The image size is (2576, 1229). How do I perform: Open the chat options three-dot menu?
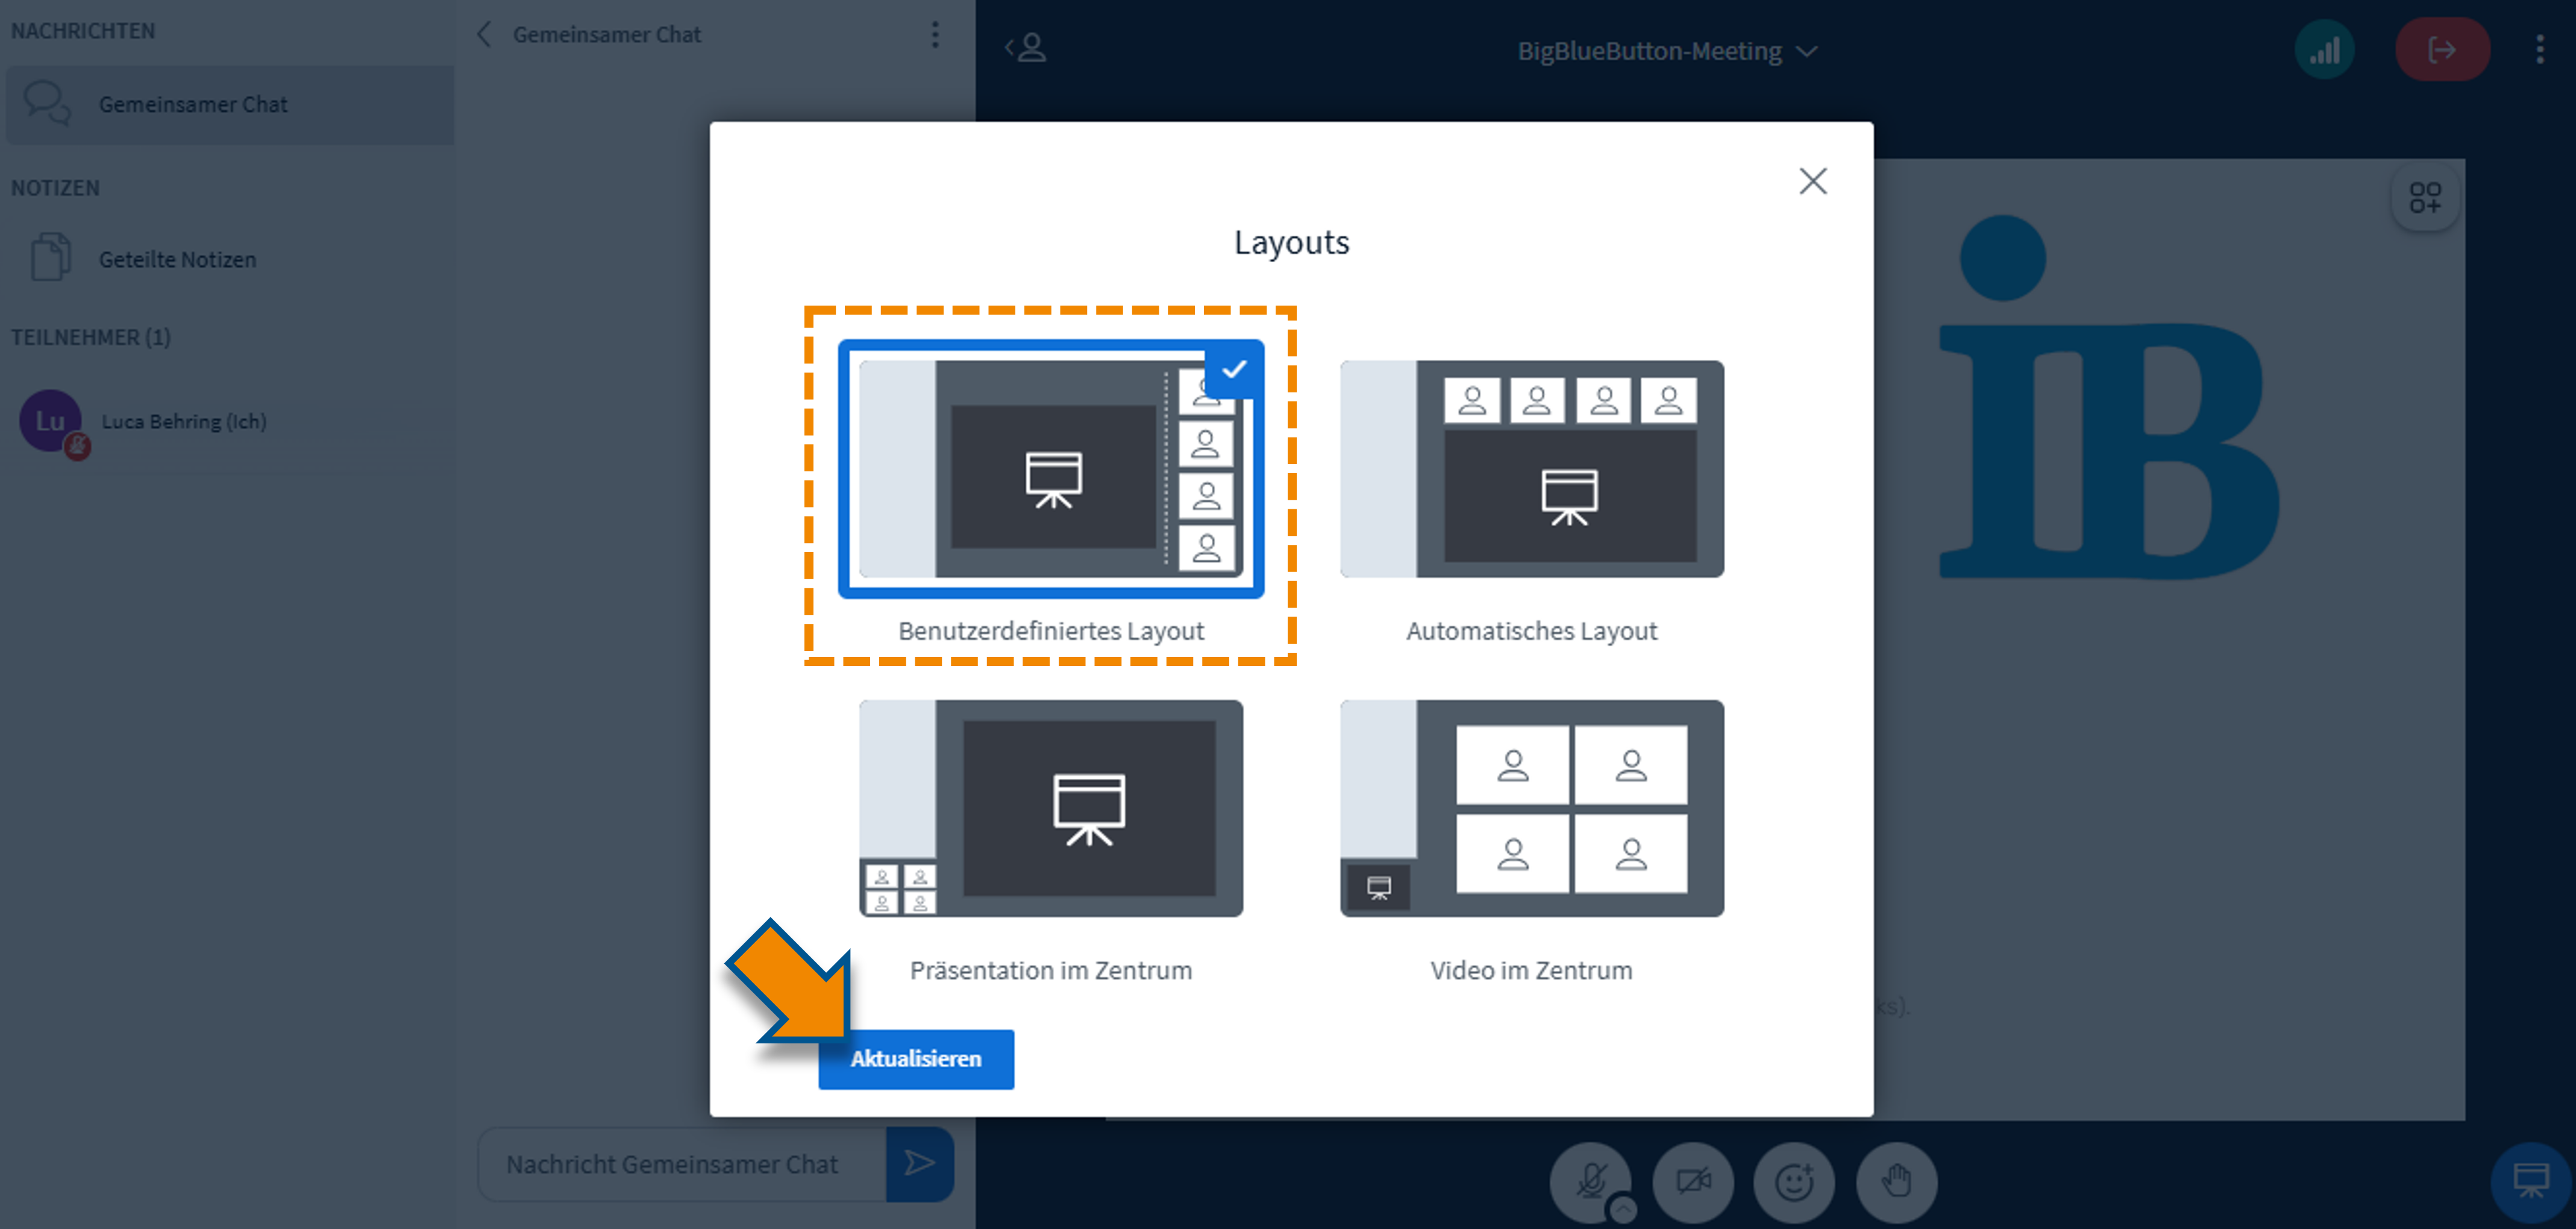point(935,35)
